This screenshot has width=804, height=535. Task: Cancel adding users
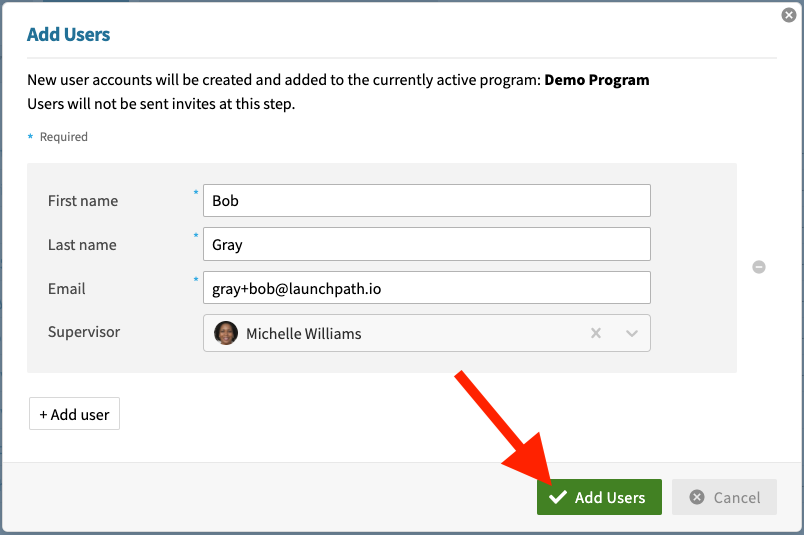click(724, 497)
